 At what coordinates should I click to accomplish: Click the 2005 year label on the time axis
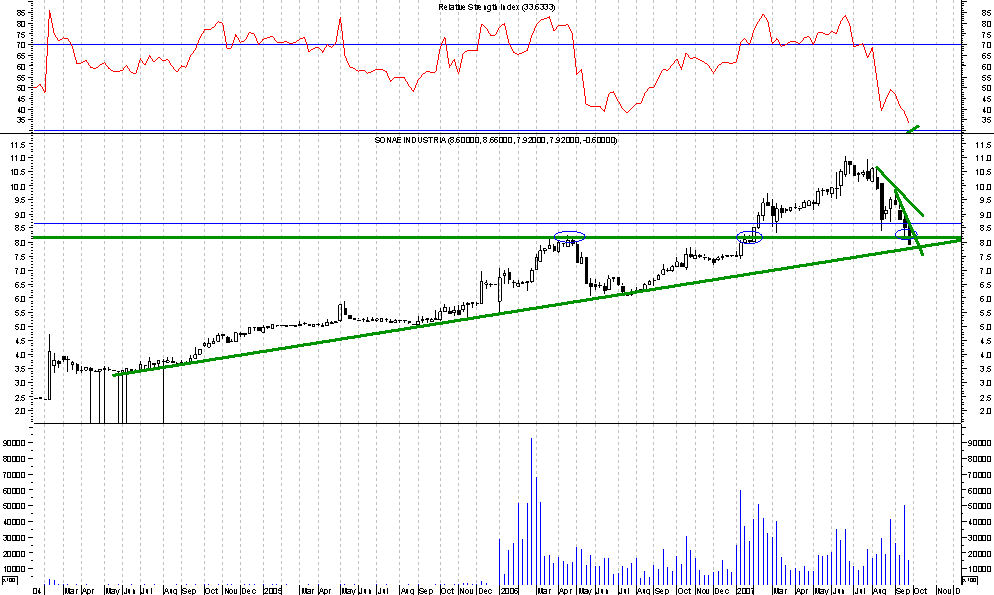273,591
